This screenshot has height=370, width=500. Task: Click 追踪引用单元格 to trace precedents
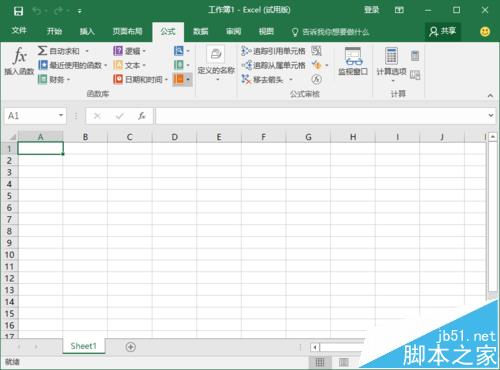[x=273, y=51]
